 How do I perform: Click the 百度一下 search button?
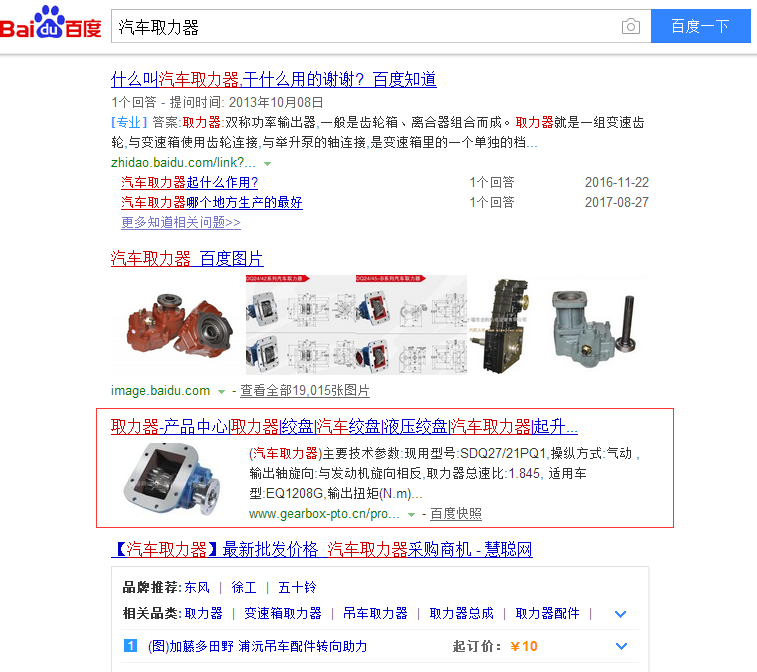click(701, 26)
